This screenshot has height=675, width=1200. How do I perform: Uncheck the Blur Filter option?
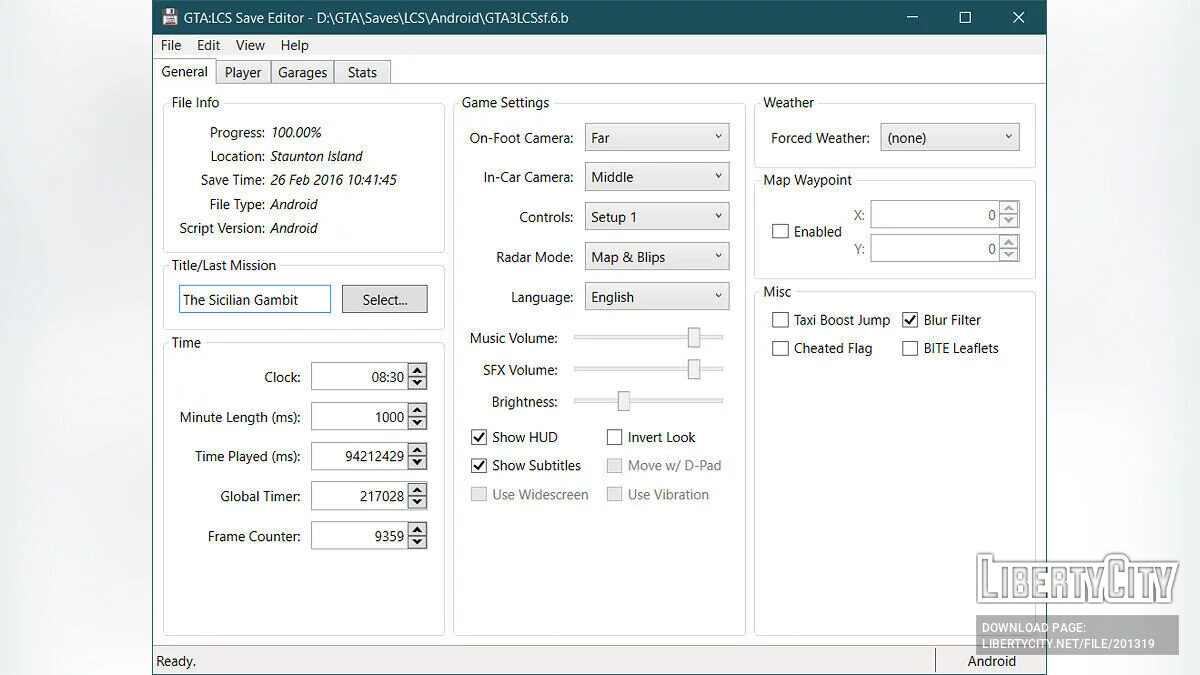click(910, 320)
